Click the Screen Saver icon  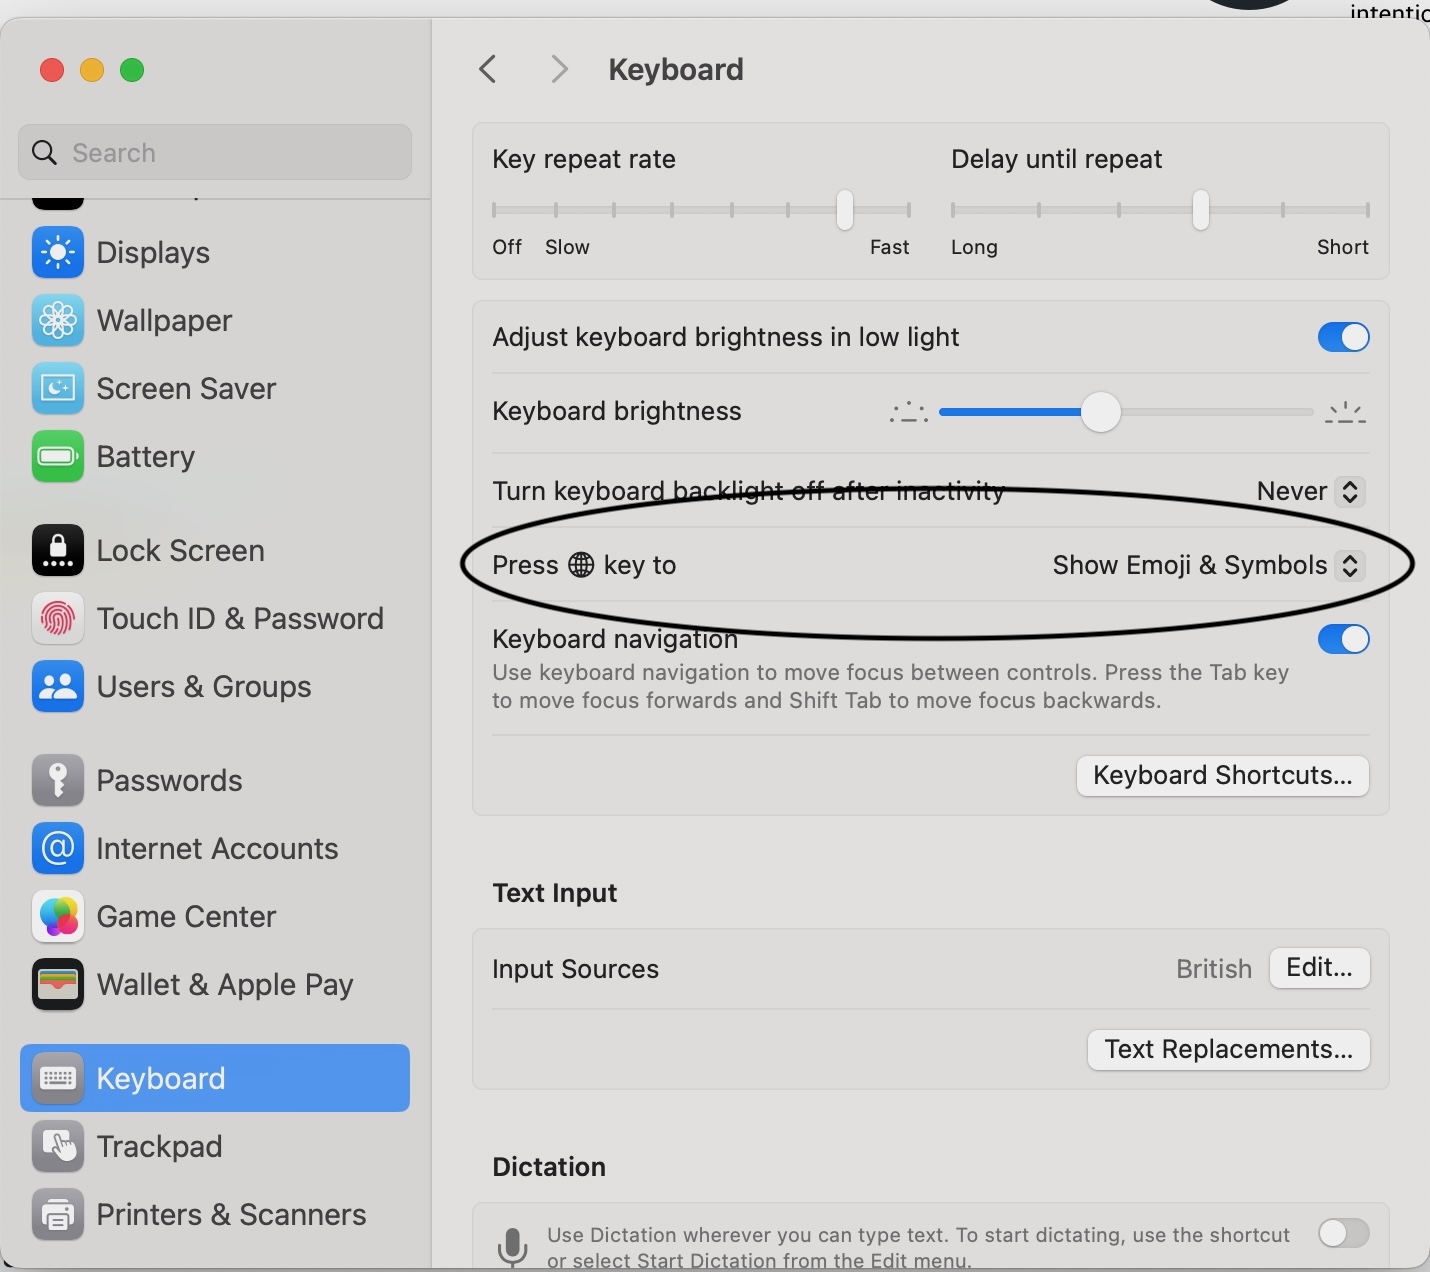click(58, 388)
